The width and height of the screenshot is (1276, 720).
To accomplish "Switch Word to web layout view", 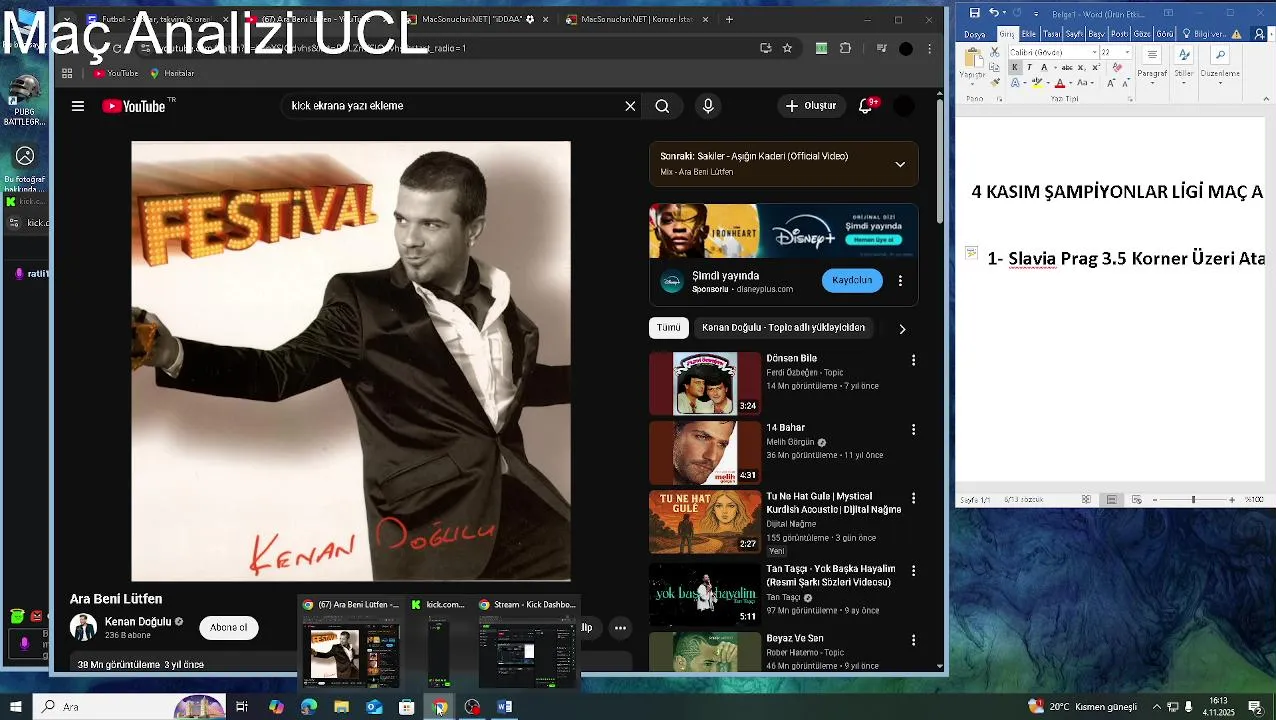I will (x=1137, y=499).
